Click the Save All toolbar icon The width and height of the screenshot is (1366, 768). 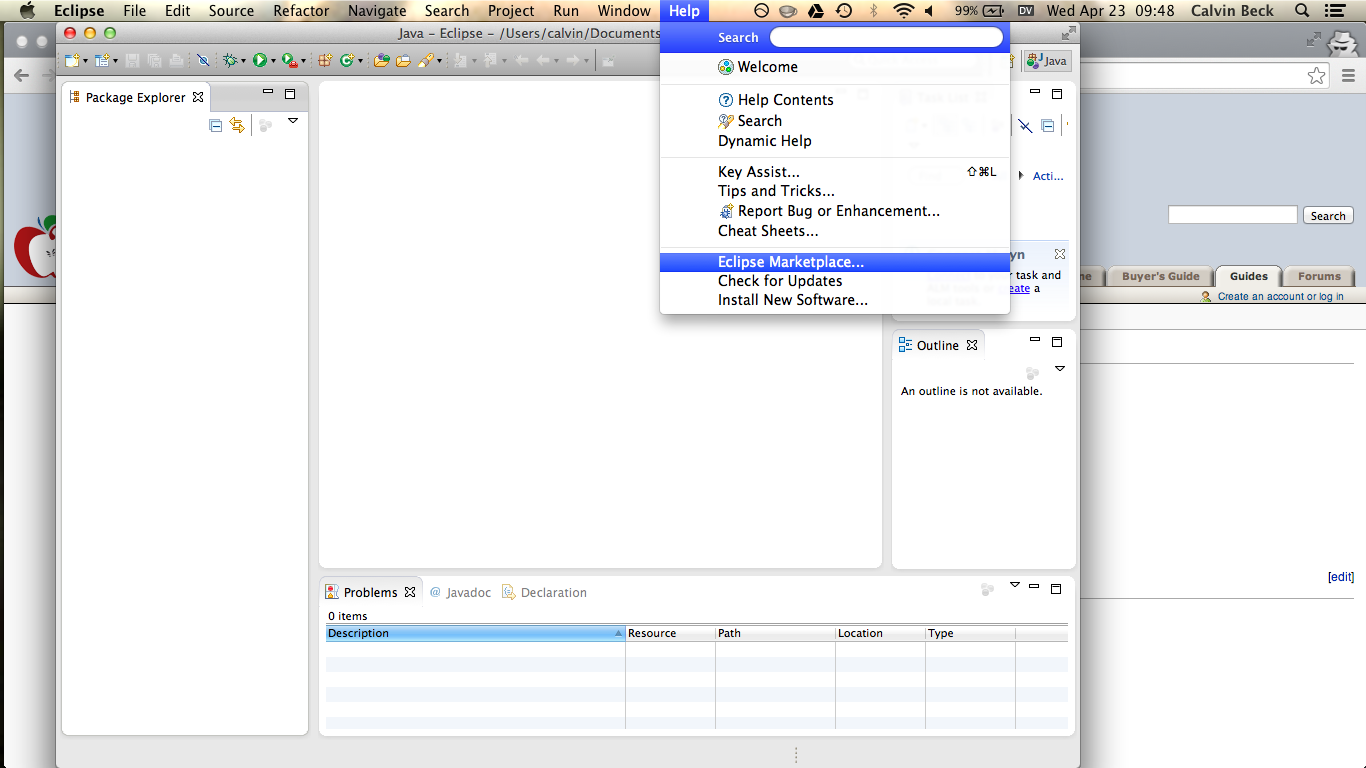[x=153, y=61]
